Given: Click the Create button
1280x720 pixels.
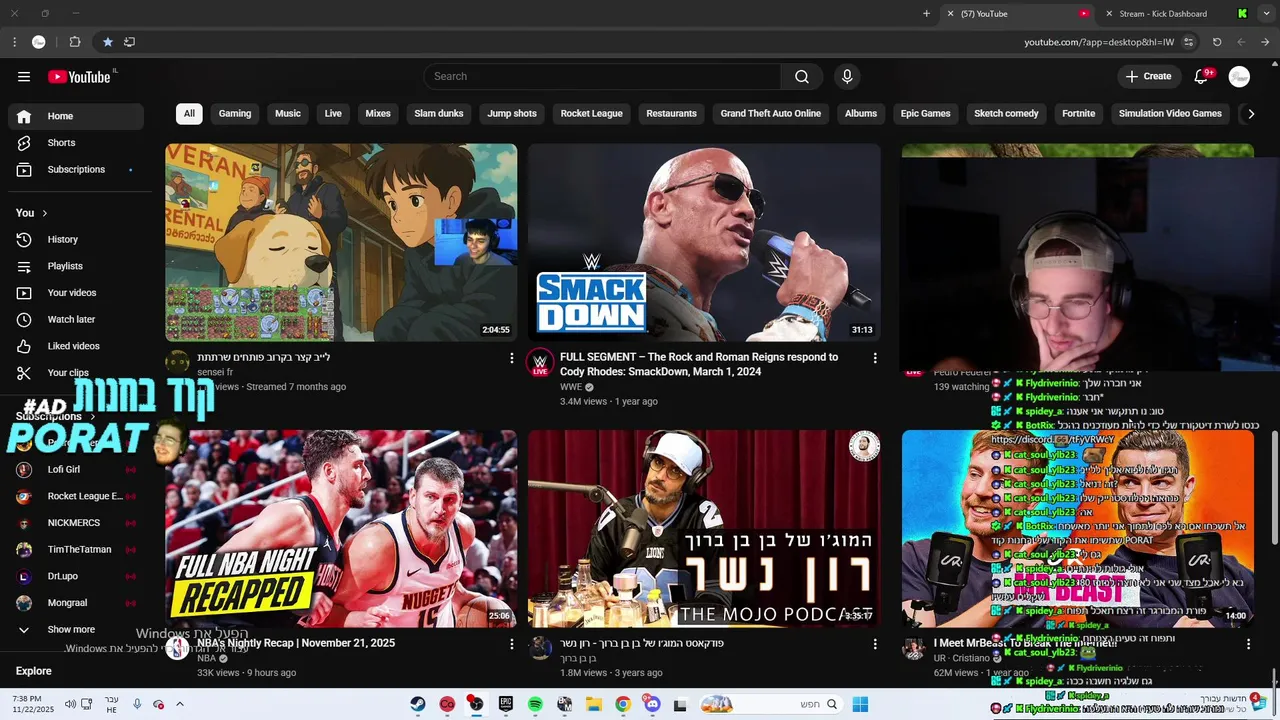Looking at the screenshot, I should pyautogui.click(x=1148, y=77).
